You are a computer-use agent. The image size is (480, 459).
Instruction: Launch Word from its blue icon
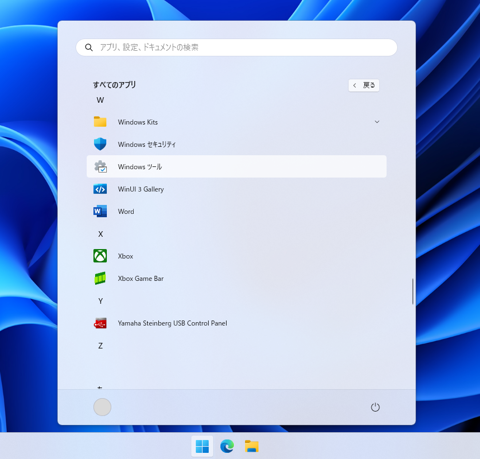100,211
